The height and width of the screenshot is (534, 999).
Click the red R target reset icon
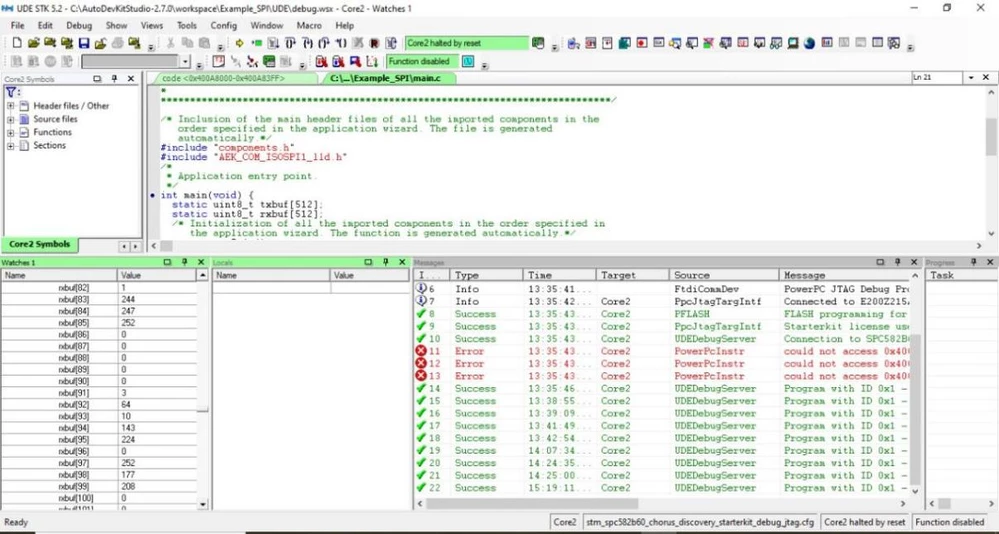(375, 43)
